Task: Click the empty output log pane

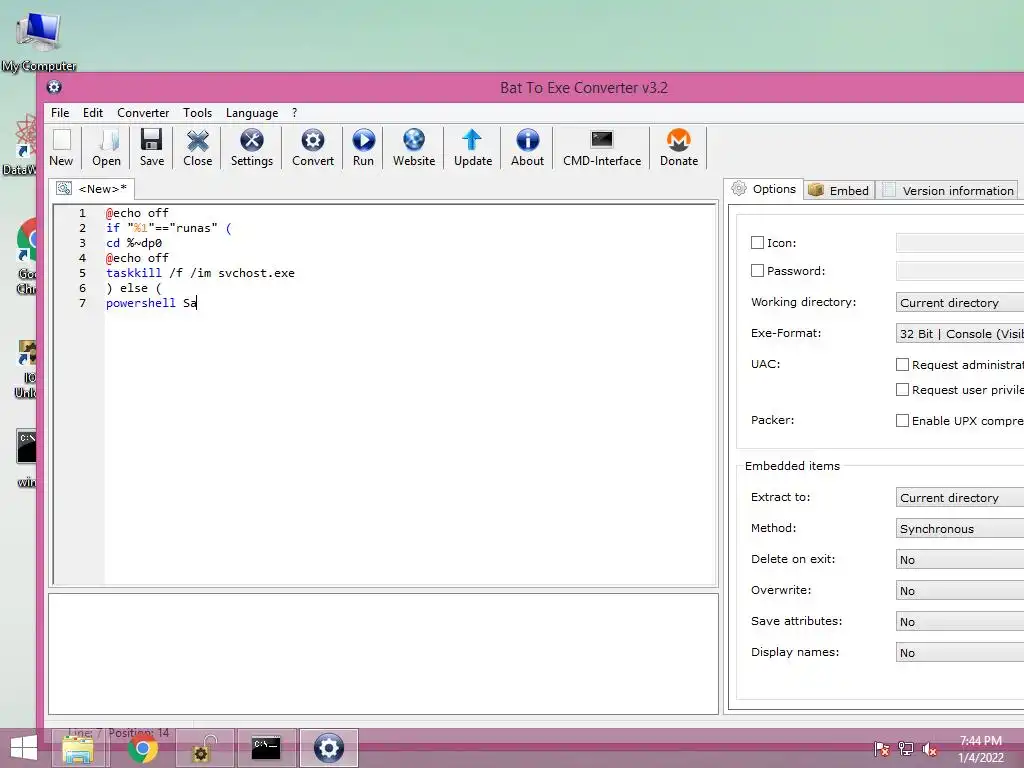Action: 383,654
